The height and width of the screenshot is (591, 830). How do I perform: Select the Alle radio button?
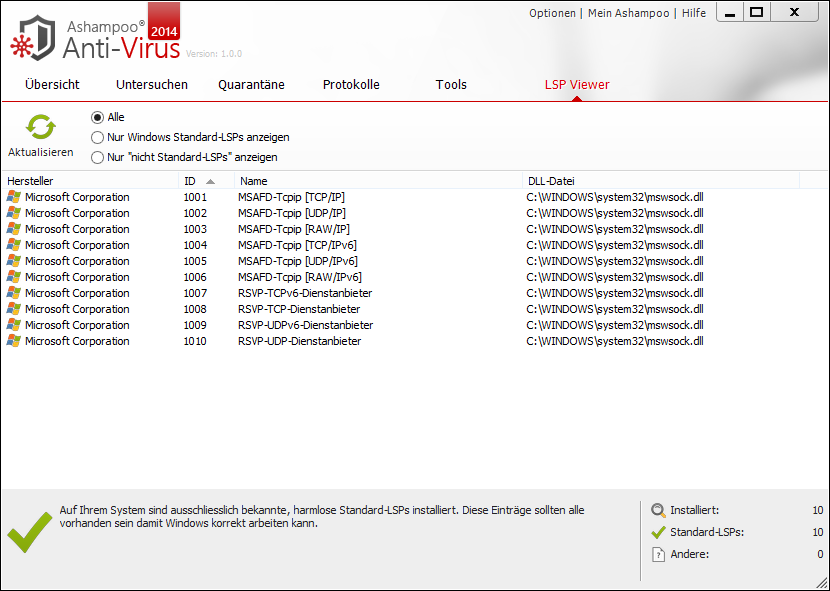click(x=97, y=117)
